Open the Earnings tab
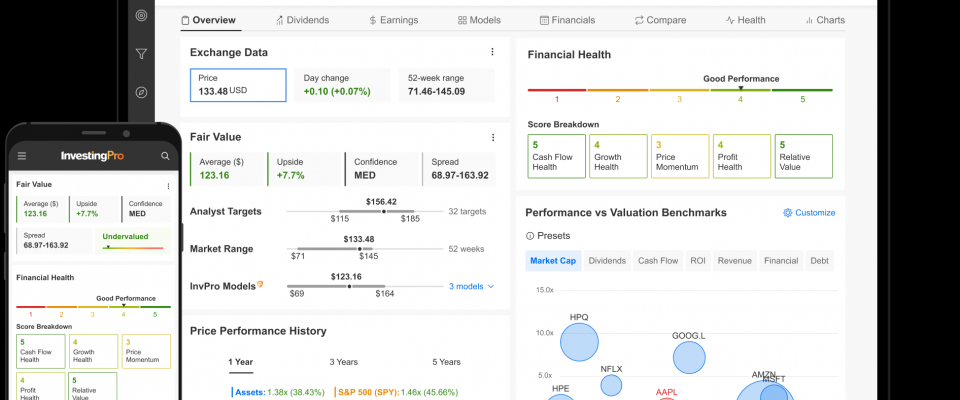The width and height of the screenshot is (960, 400). [394, 20]
